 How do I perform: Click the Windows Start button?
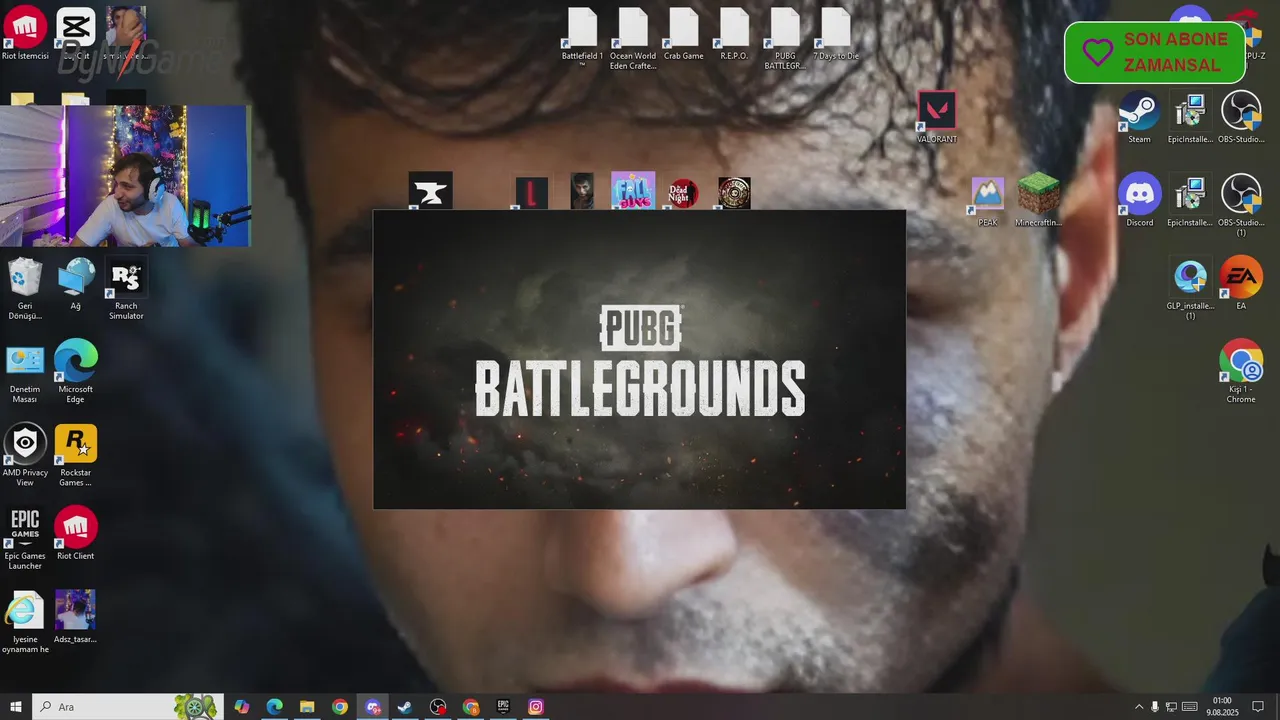(16, 707)
